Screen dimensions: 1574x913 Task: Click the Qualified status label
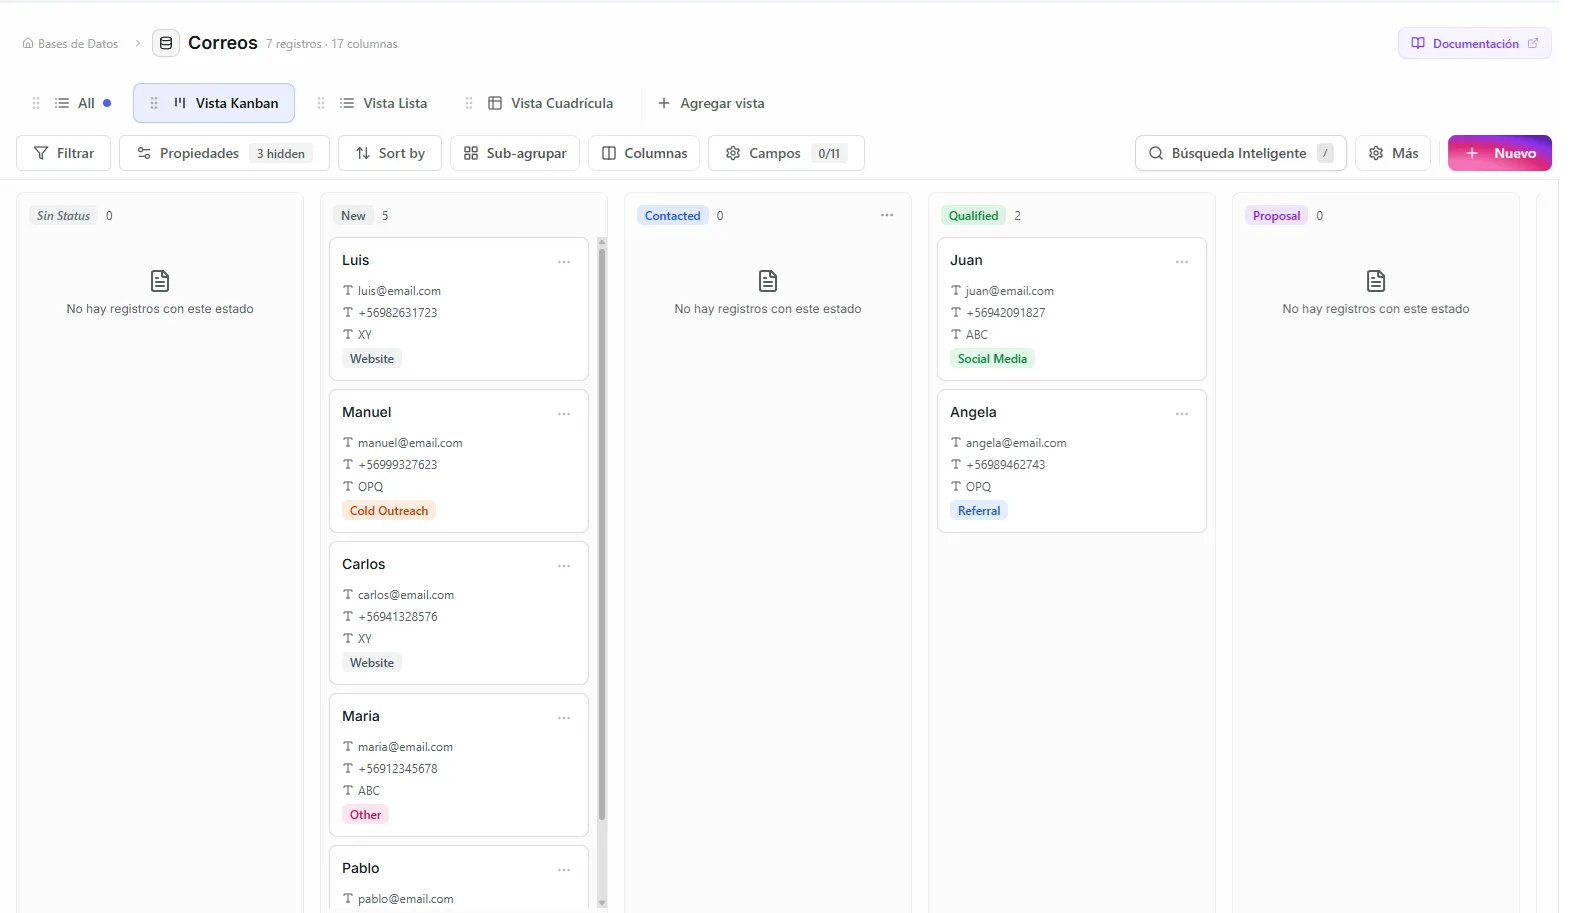click(x=973, y=215)
